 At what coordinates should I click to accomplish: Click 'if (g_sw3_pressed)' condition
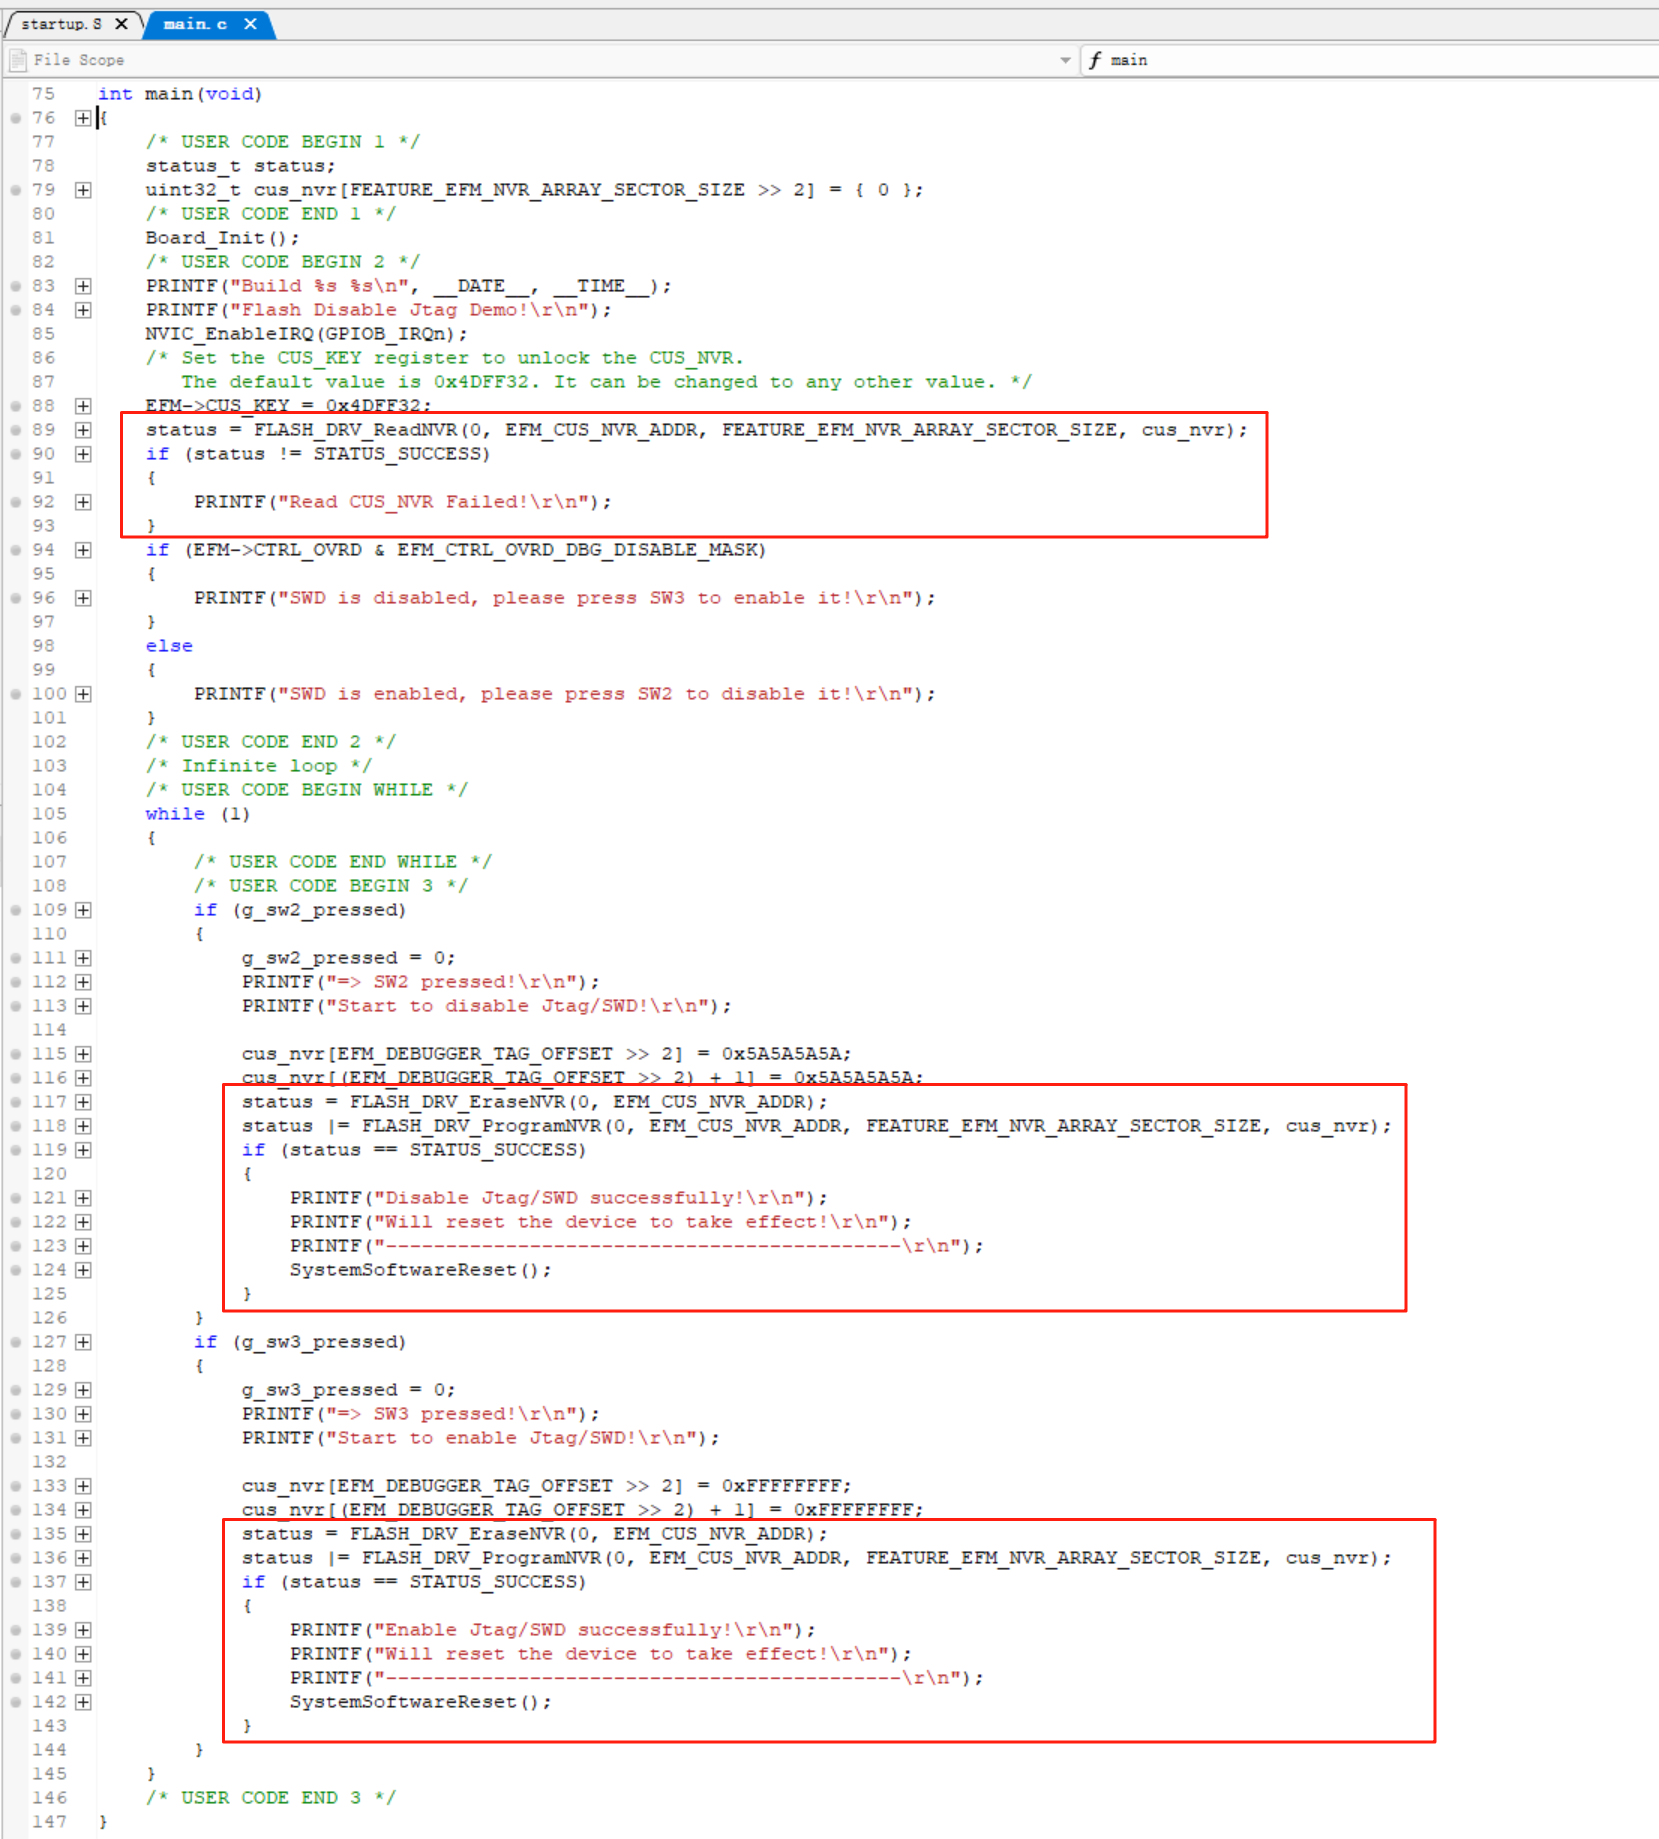tap(300, 1342)
